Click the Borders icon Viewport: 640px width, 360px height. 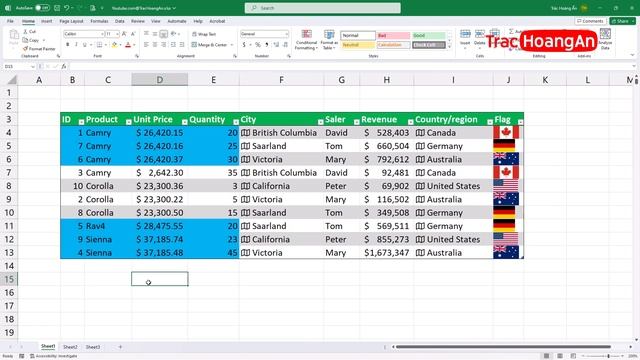(x=99, y=44)
